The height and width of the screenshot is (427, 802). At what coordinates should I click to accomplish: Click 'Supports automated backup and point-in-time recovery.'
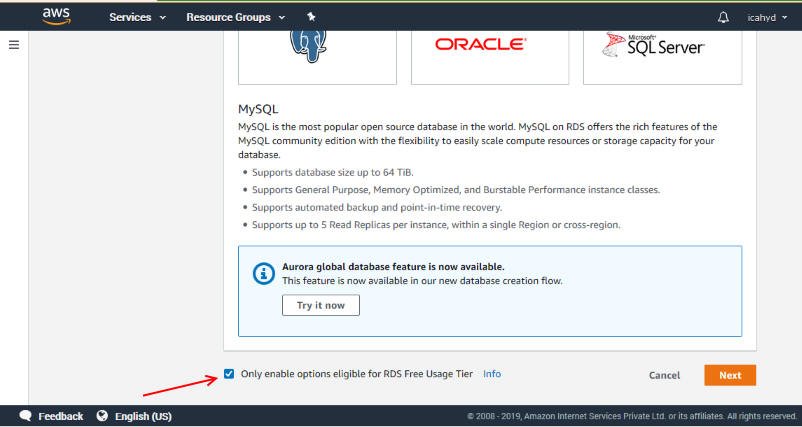pyautogui.click(x=377, y=208)
